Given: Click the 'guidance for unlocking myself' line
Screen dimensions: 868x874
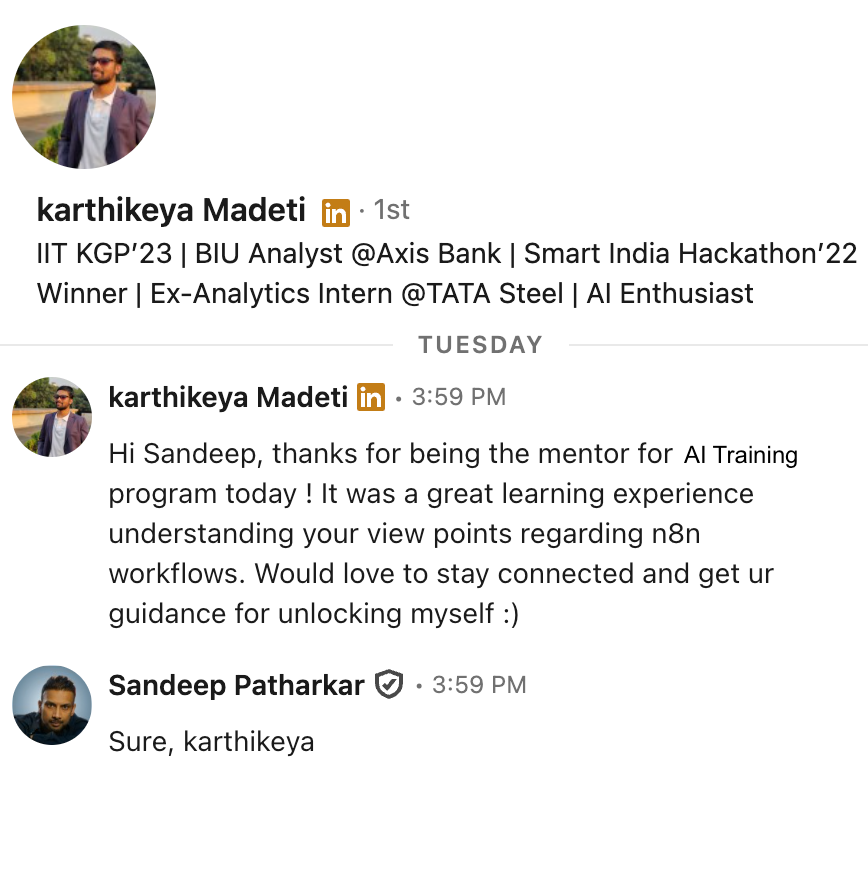Looking at the screenshot, I should click(x=314, y=614).
